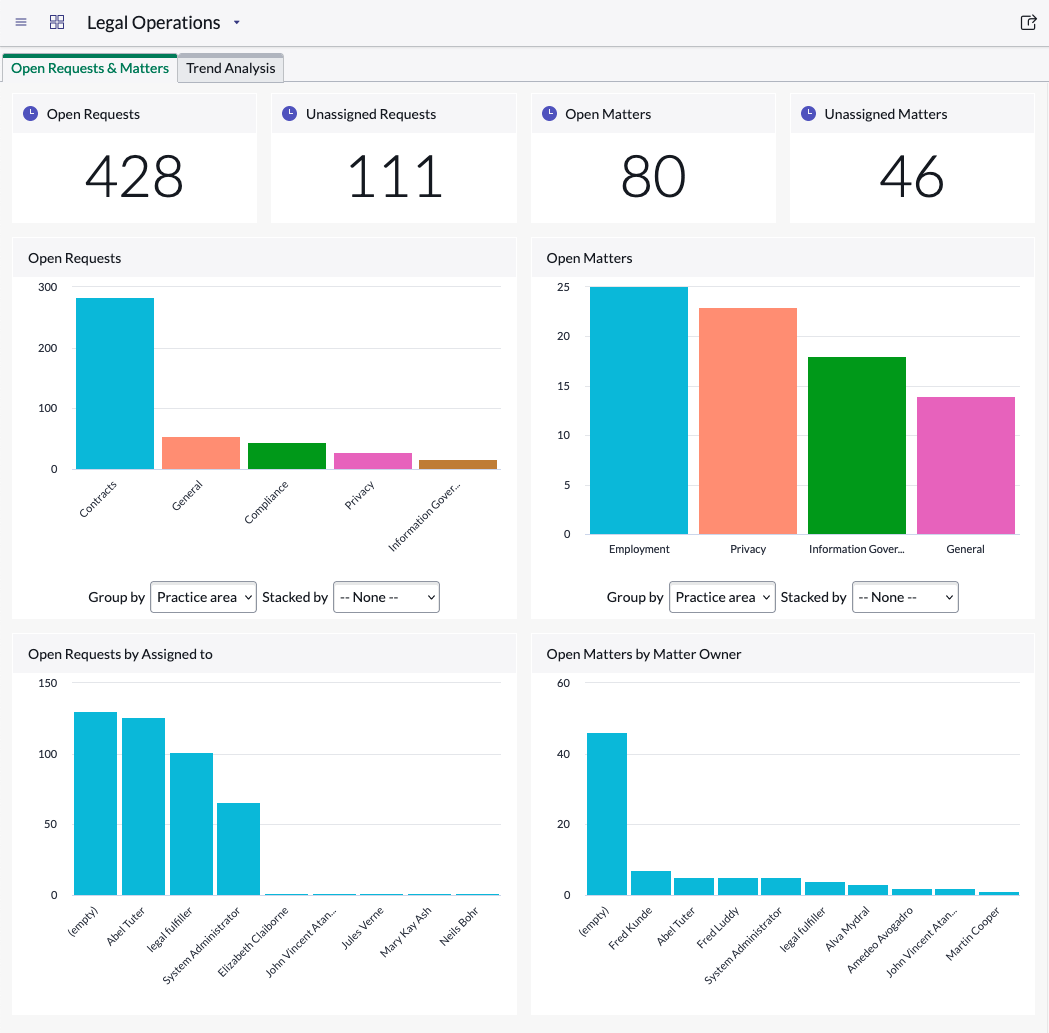Click the pink General bar in Open Matters
Viewport: 1049px width, 1033px height.
point(966,466)
